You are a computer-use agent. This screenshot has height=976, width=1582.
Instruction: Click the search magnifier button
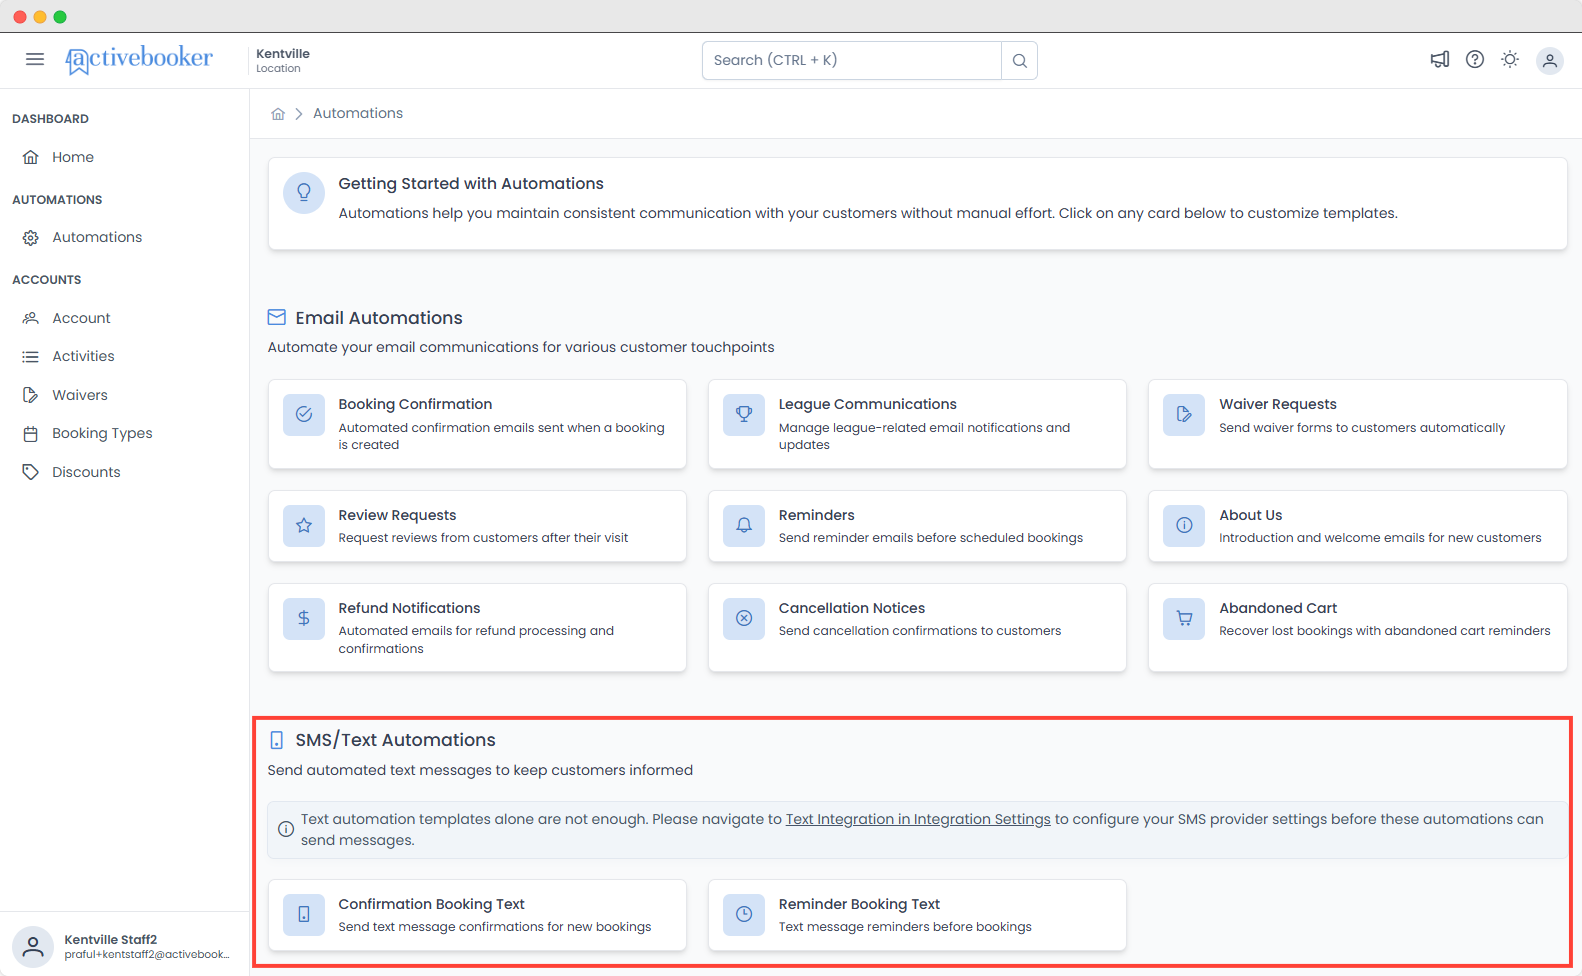pos(1019,61)
